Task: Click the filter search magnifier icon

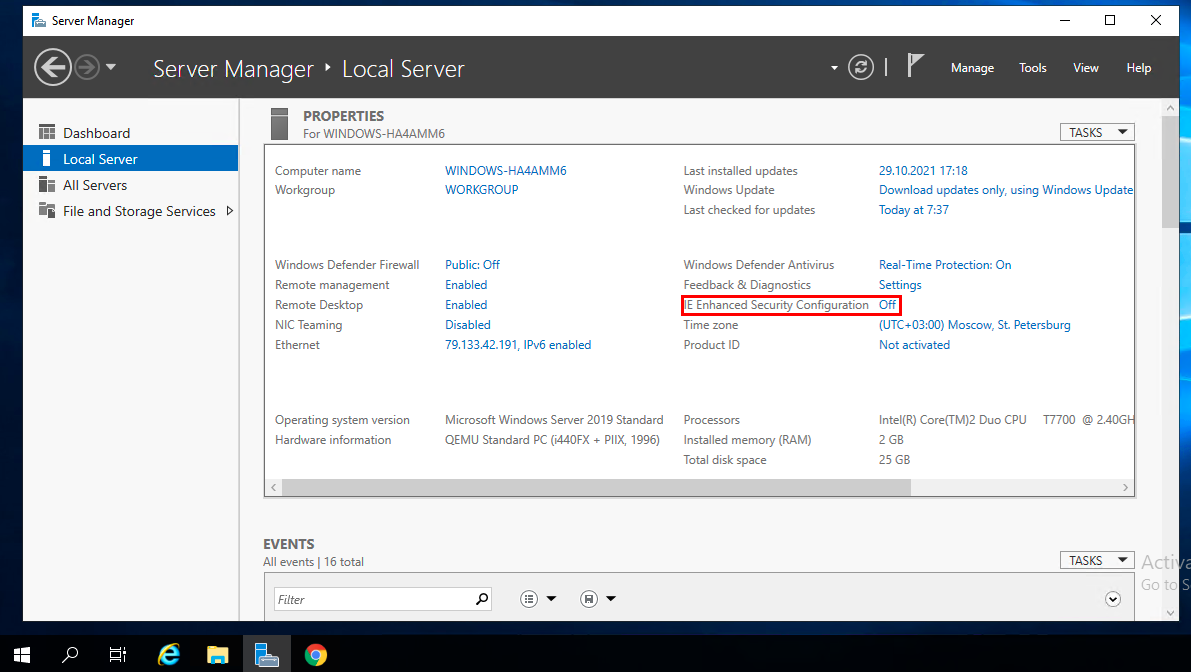Action: pyautogui.click(x=482, y=599)
